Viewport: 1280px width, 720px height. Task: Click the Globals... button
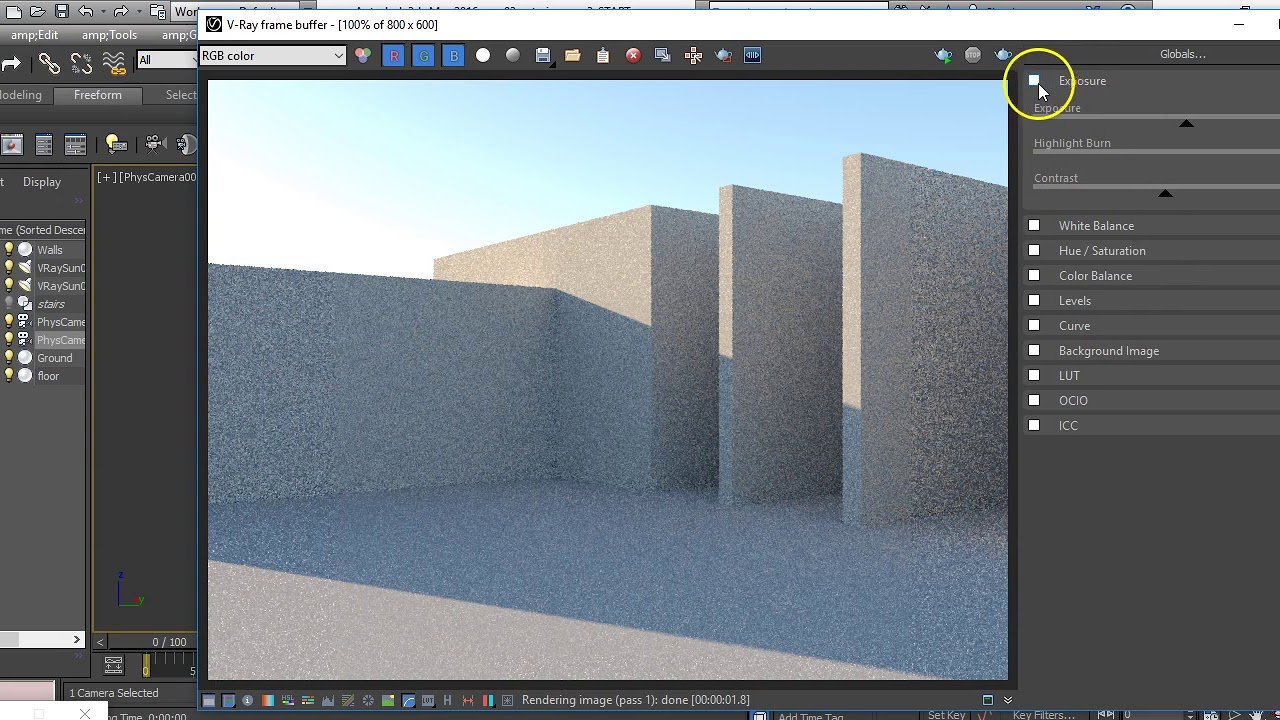click(x=1183, y=54)
